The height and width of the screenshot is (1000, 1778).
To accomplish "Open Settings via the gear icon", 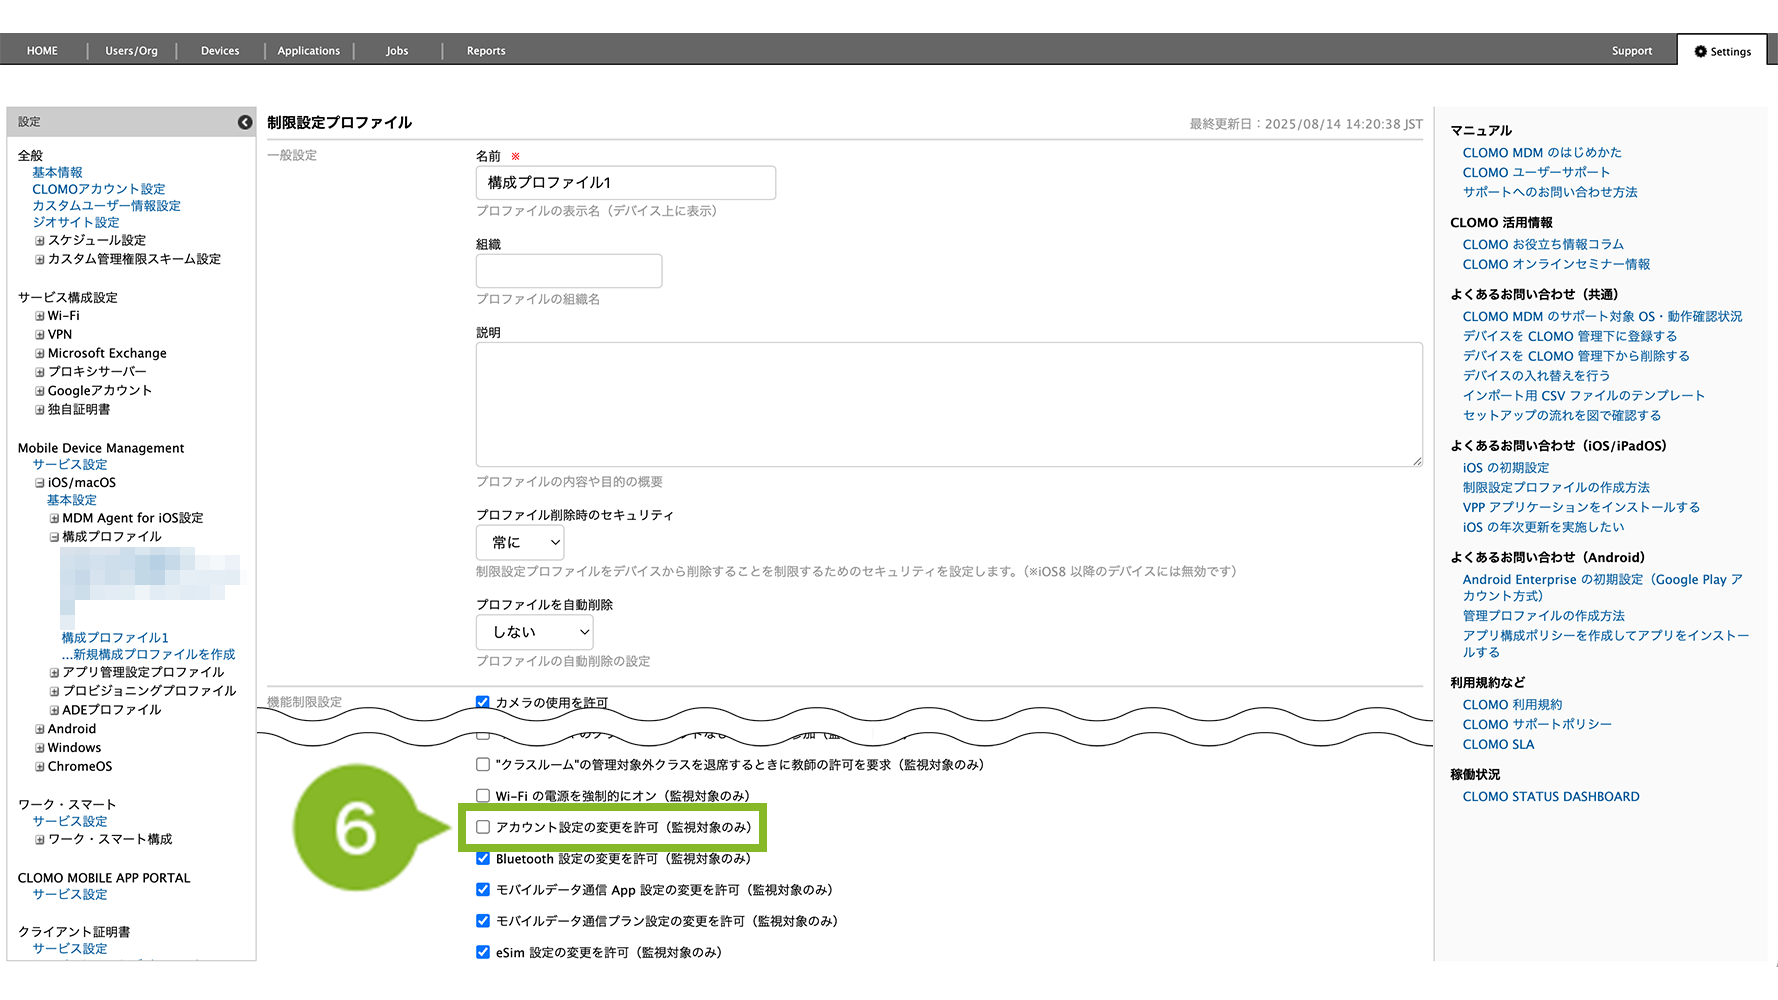I will click(1700, 51).
